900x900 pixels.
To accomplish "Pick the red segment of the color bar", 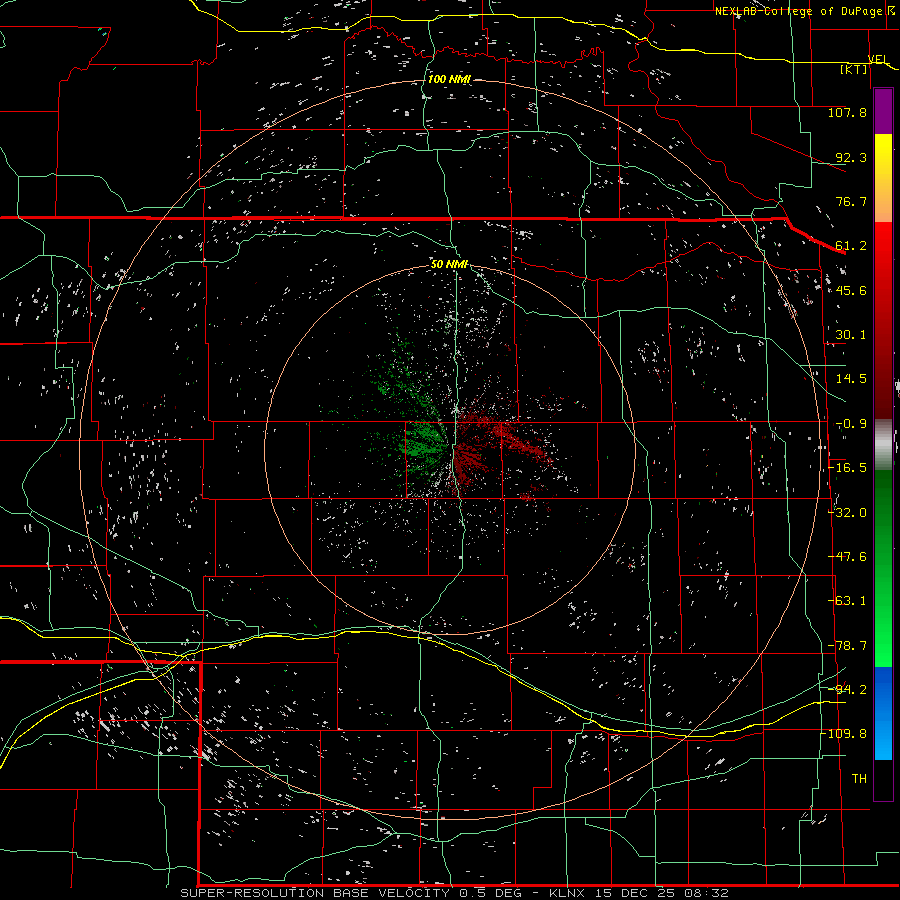I will click(883, 320).
